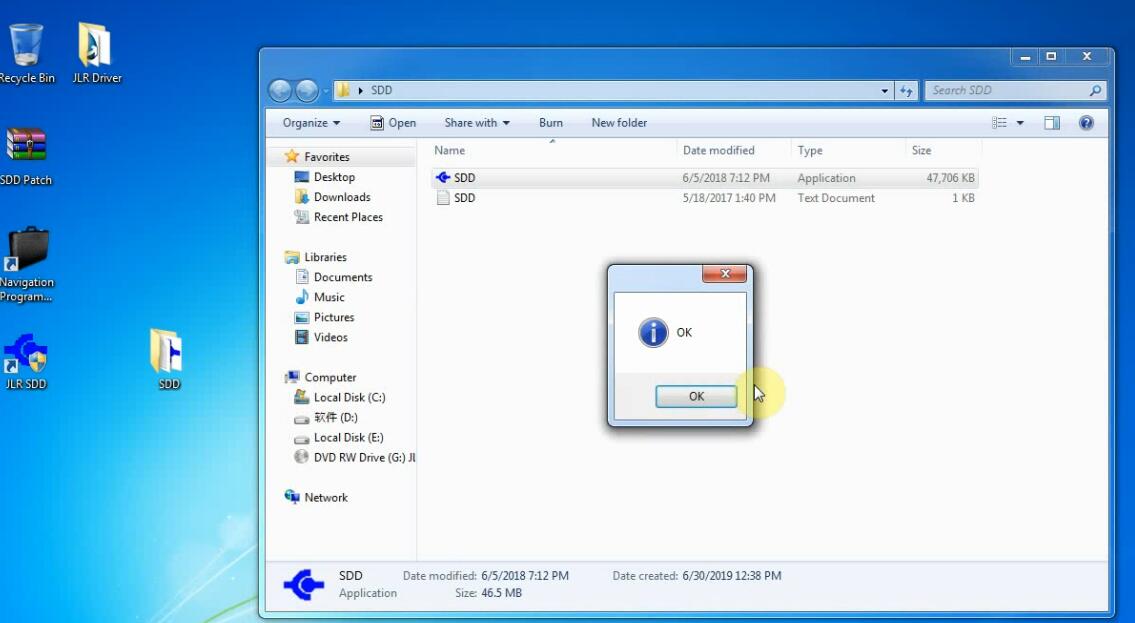Click the SDD breadcrumb in address bar
The image size is (1135, 623).
pos(381,90)
